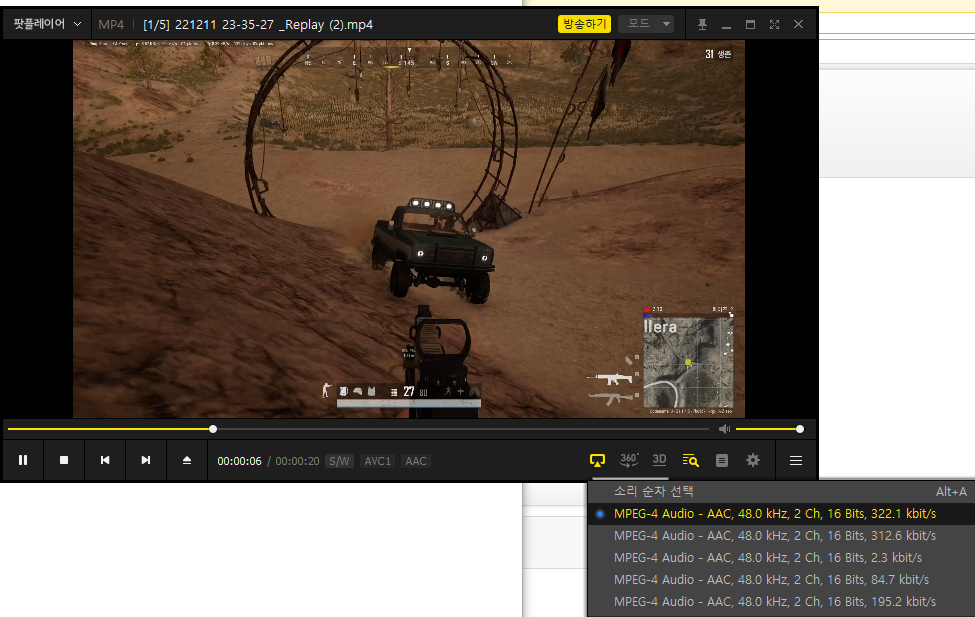
Task: Click the current time 00:00:06 display
Action: pos(239,461)
